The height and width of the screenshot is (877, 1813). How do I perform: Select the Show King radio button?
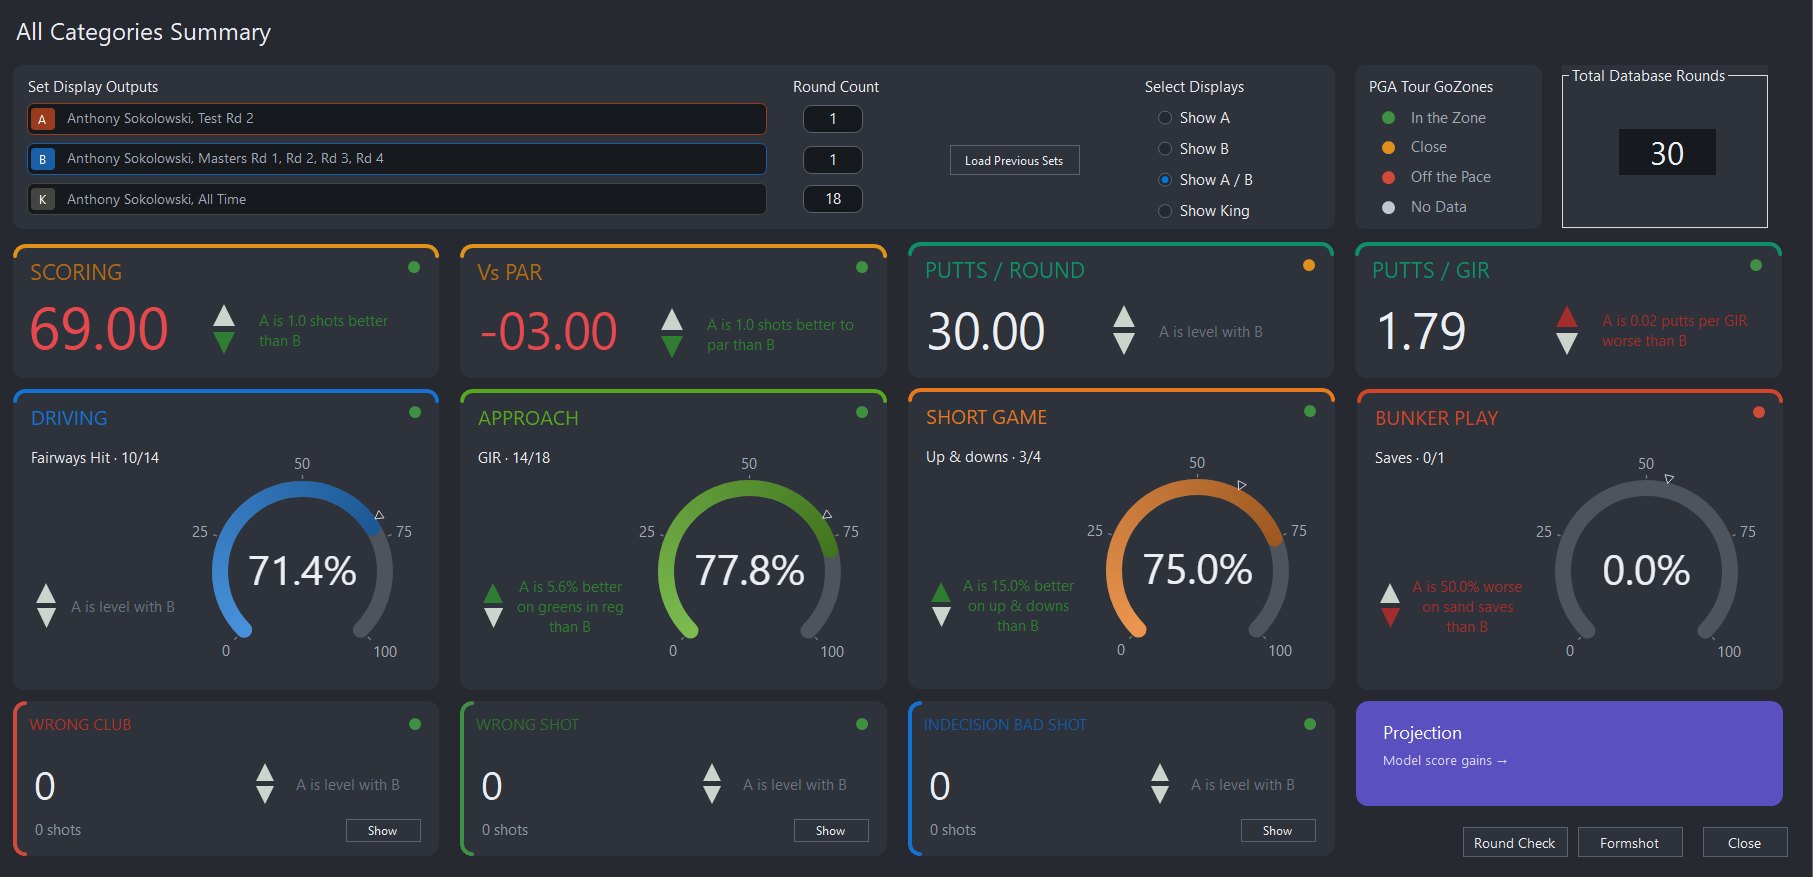click(x=1165, y=211)
